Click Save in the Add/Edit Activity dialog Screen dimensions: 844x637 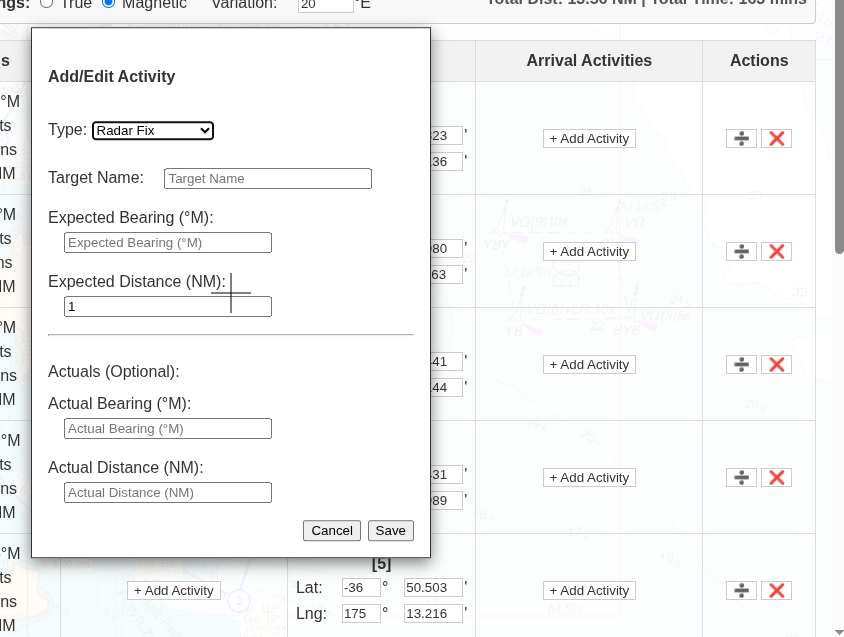click(x=390, y=530)
